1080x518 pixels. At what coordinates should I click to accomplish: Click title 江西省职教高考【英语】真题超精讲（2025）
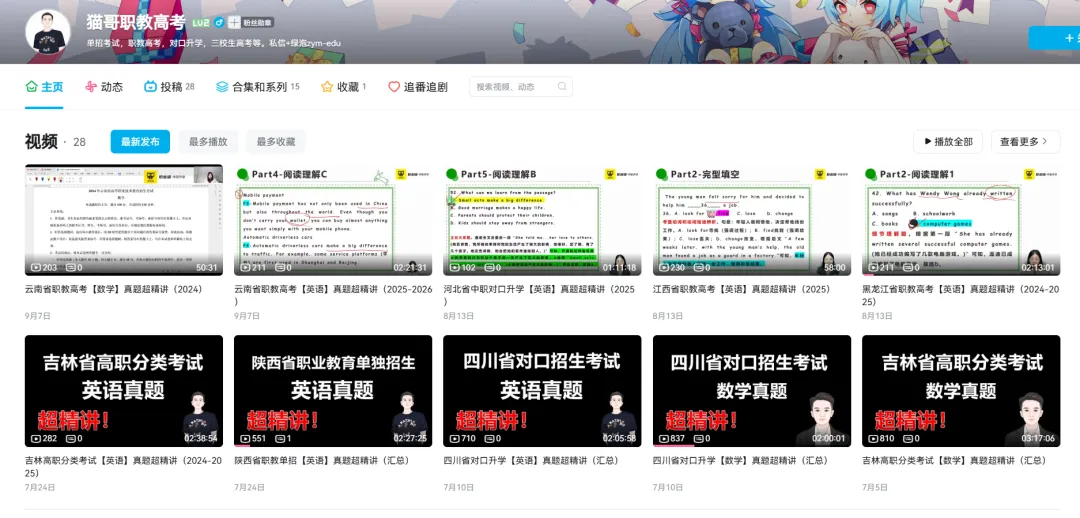tap(742, 289)
